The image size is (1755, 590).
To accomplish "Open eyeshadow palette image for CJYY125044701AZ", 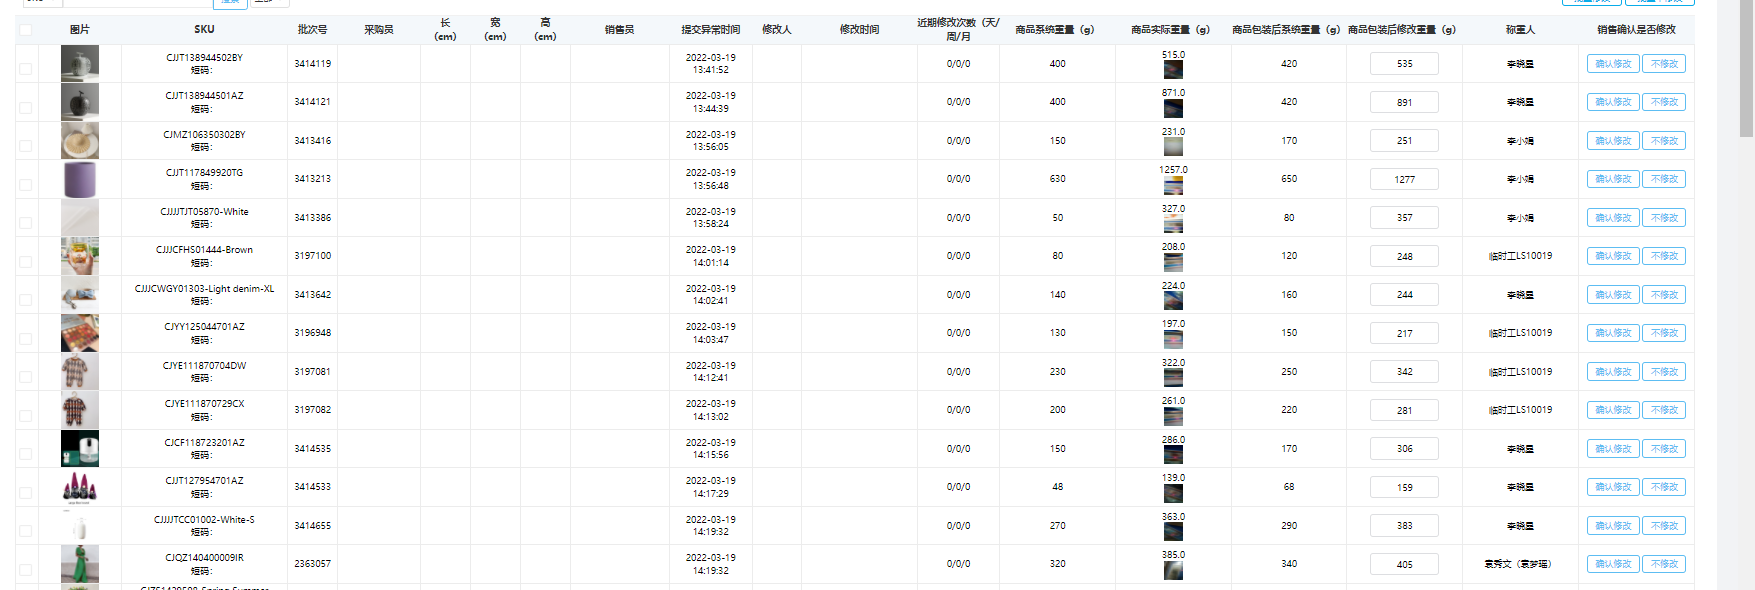I will [80, 333].
